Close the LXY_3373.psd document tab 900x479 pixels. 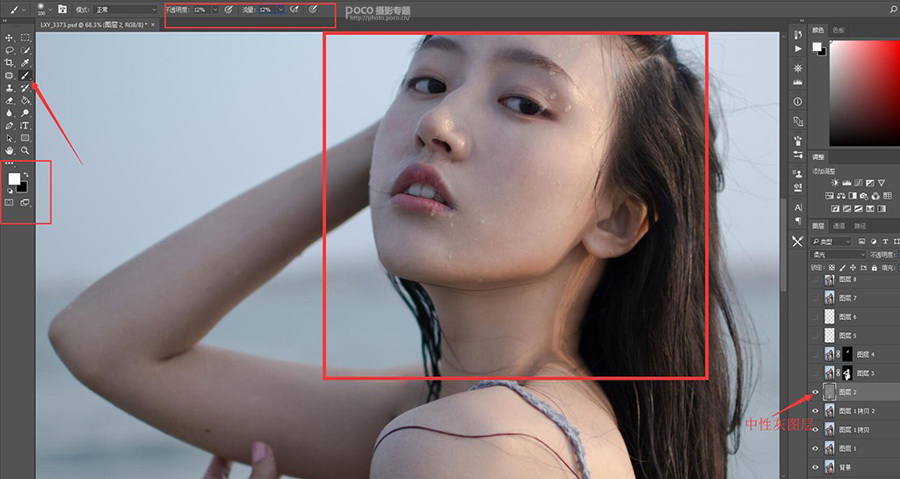(153, 25)
